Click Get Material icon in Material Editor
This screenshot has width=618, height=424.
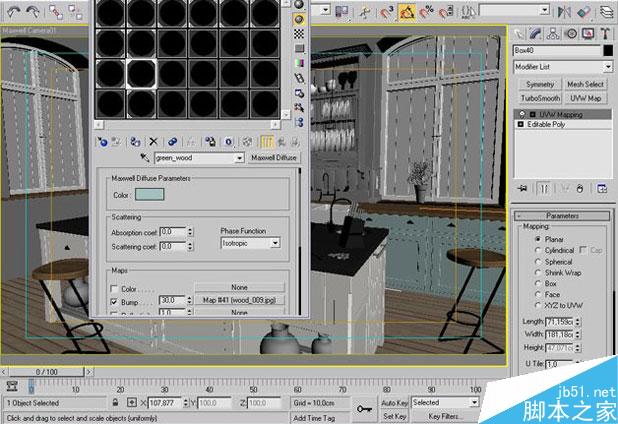click(x=102, y=141)
